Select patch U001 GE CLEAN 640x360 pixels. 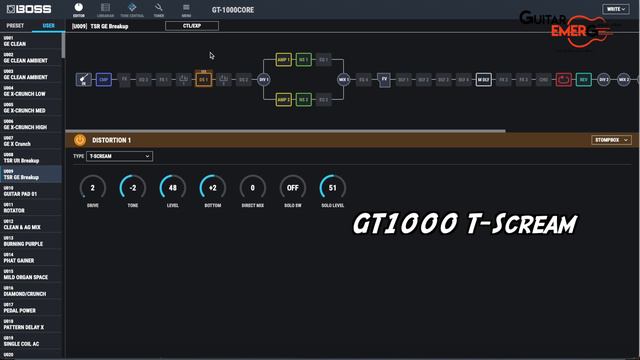click(31, 41)
